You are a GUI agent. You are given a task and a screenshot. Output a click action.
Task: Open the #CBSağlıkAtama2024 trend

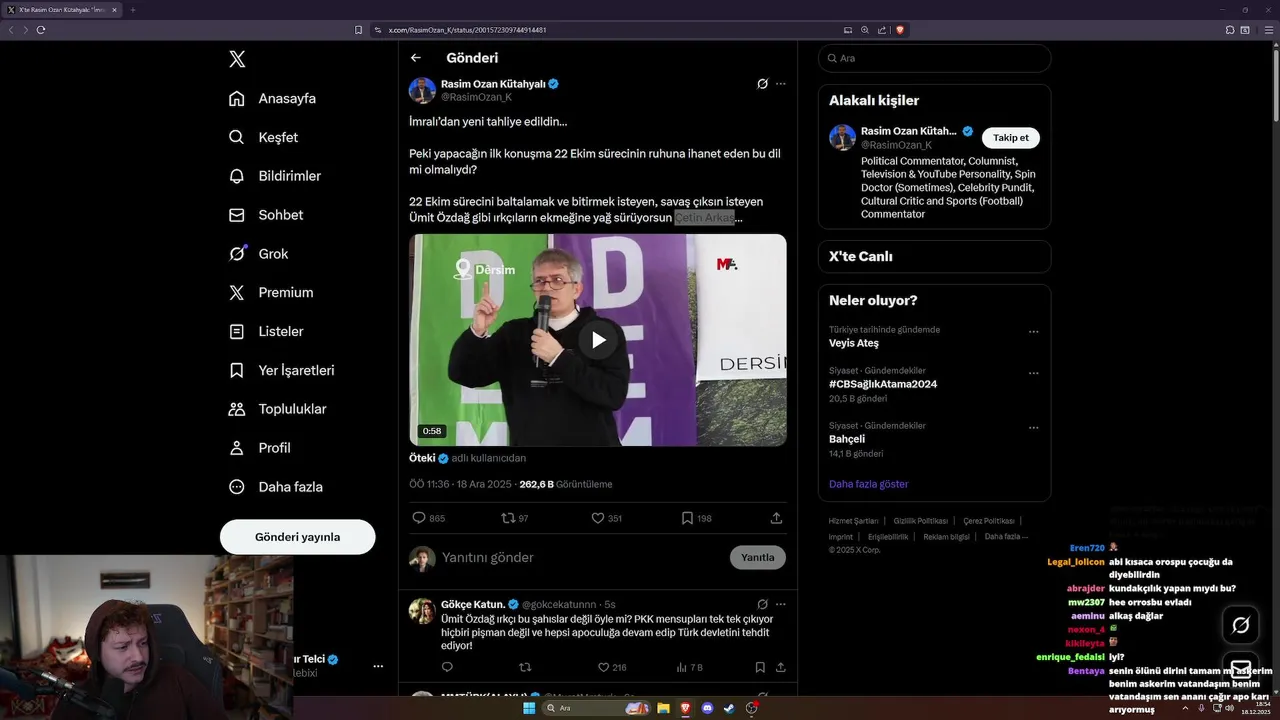883,384
